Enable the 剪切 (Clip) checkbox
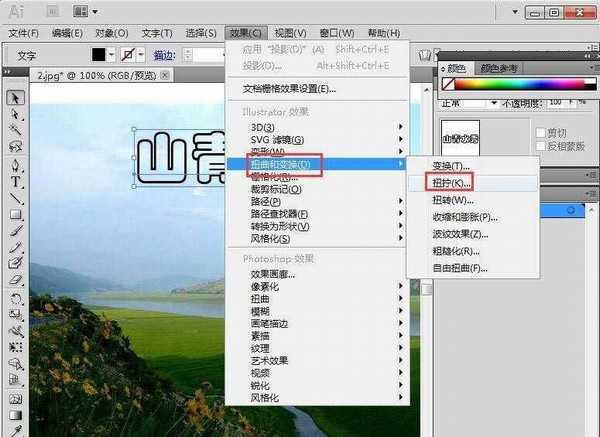The image size is (600, 437). 540,132
